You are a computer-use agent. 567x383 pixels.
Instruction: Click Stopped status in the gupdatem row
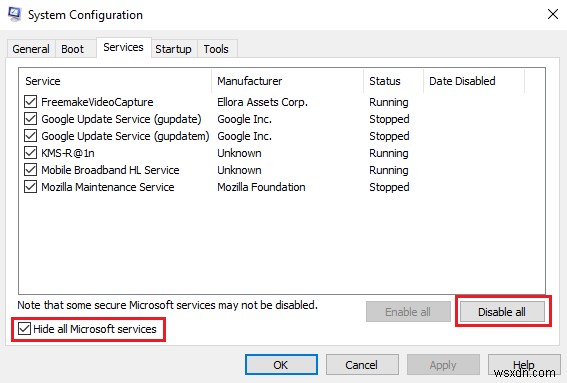[389, 136]
